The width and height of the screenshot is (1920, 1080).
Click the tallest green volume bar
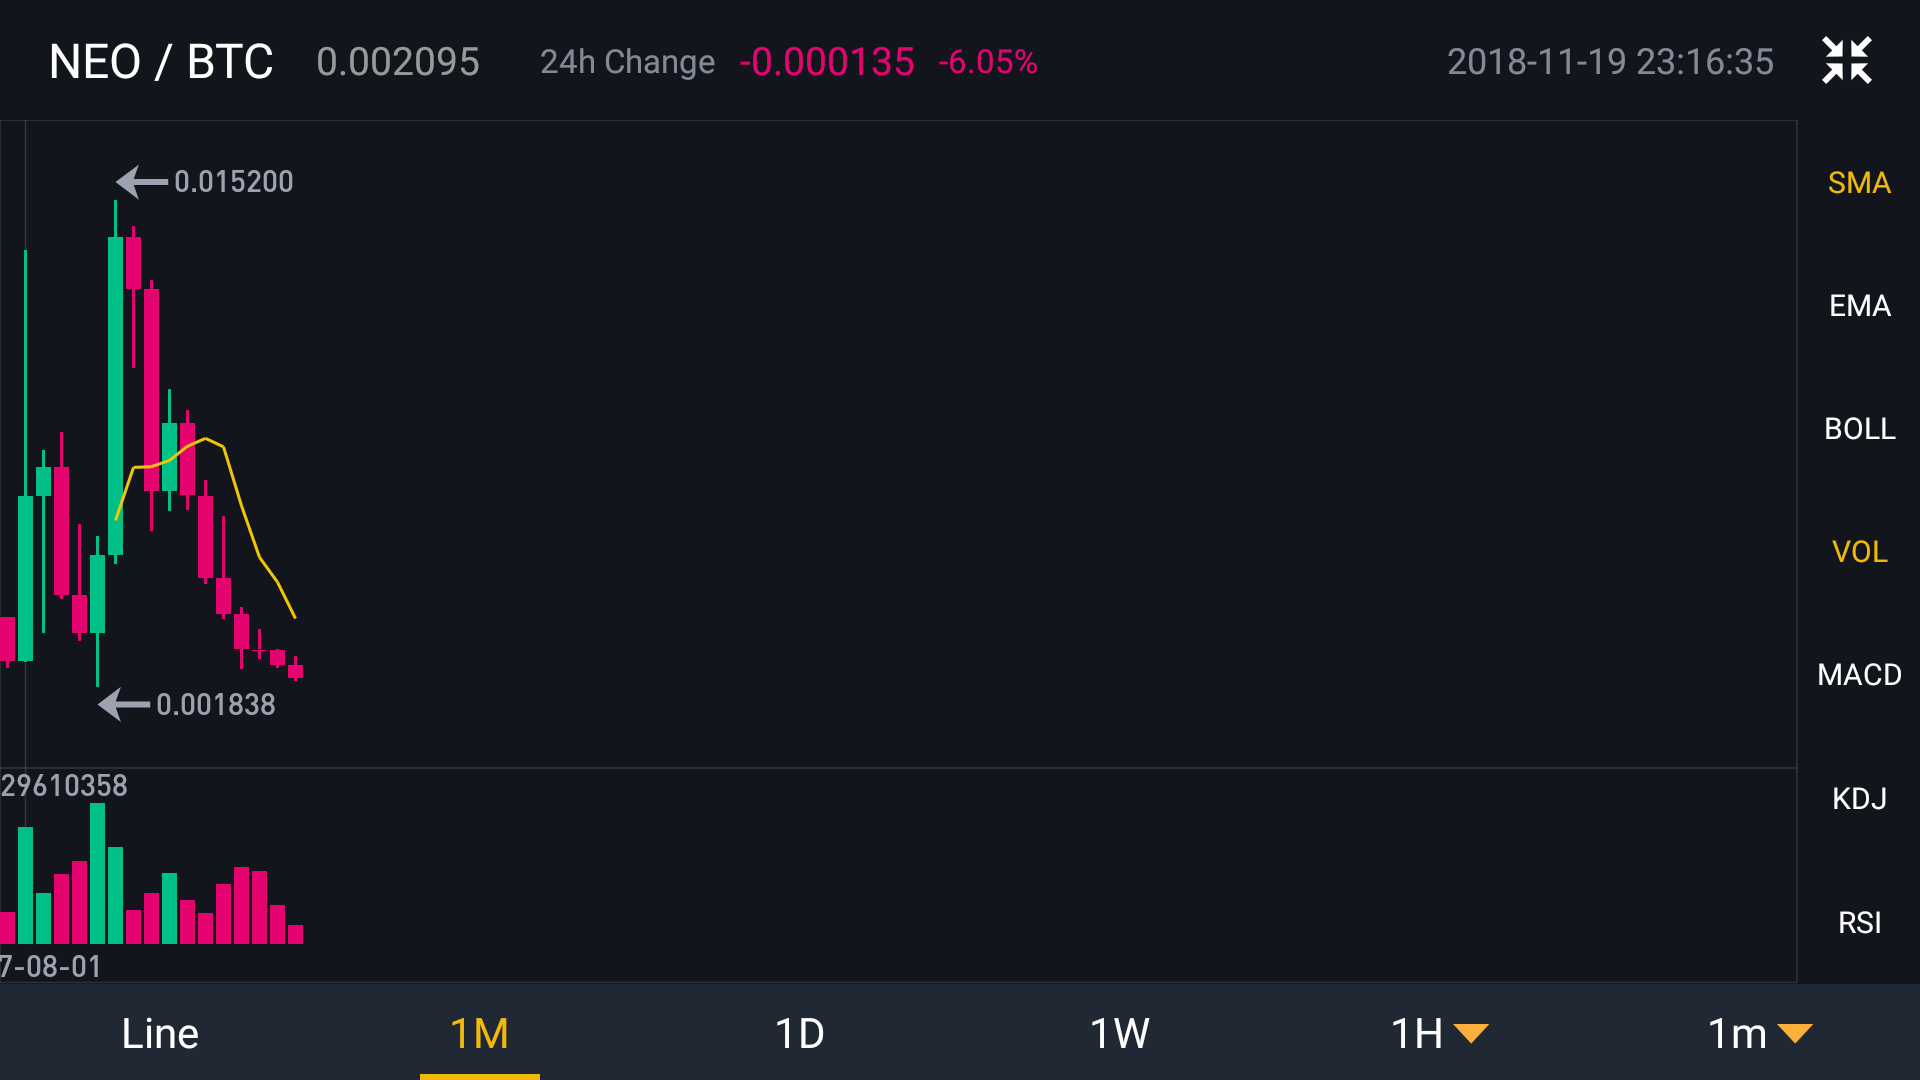tap(97, 873)
